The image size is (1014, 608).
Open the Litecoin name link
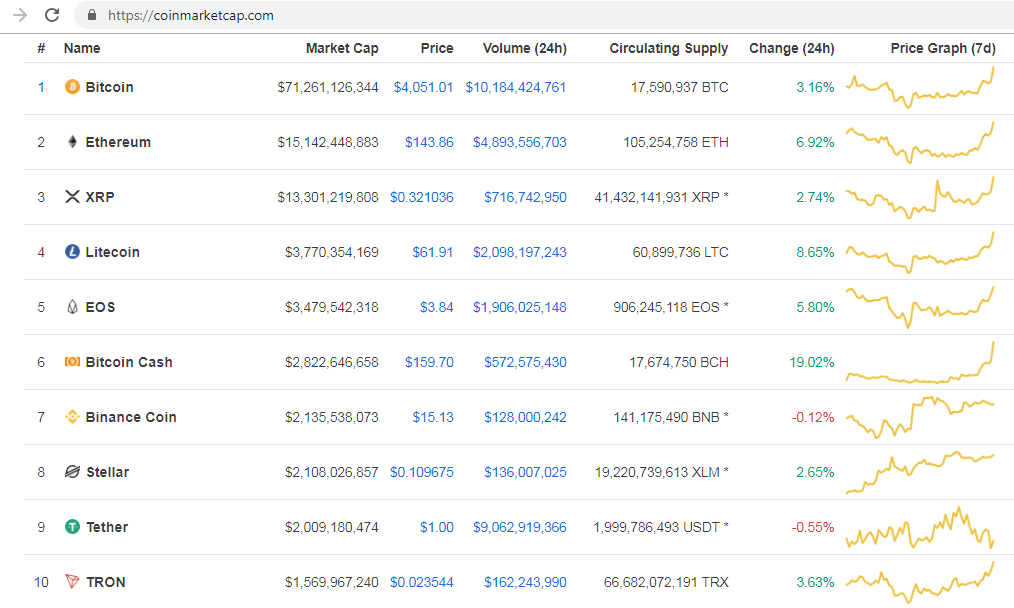click(x=113, y=252)
